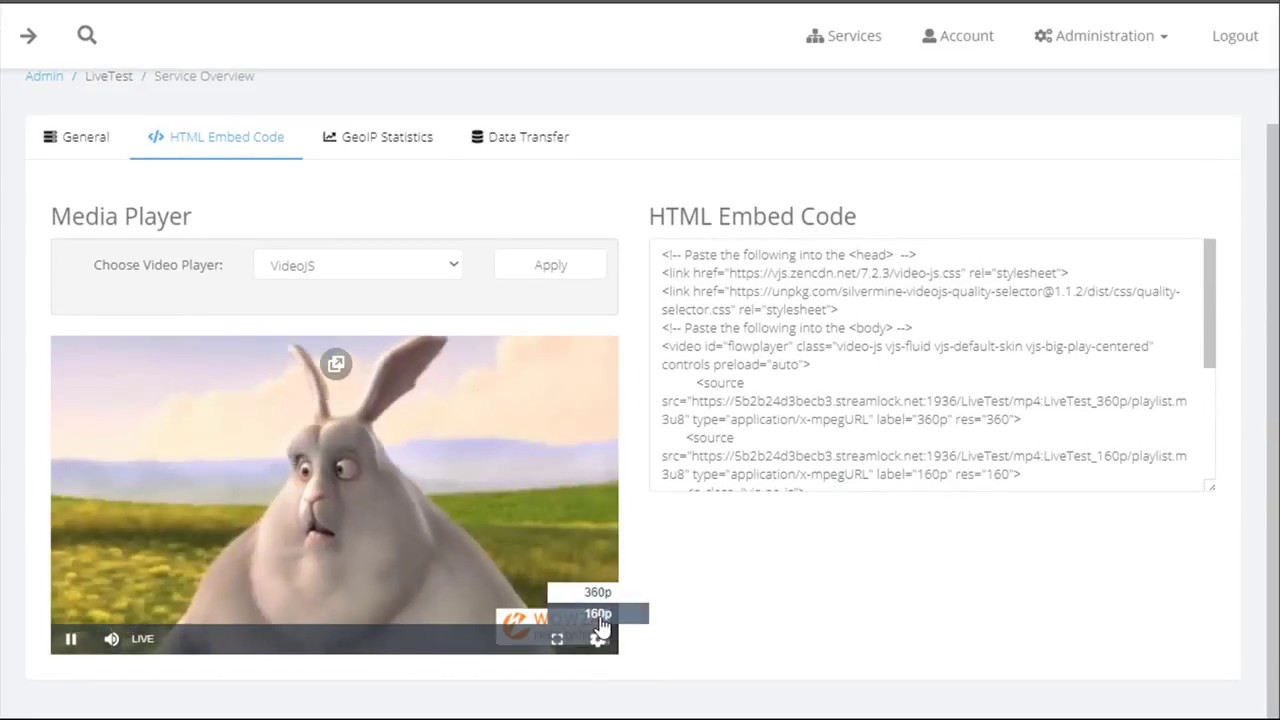Mute the video player volume

[111, 639]
